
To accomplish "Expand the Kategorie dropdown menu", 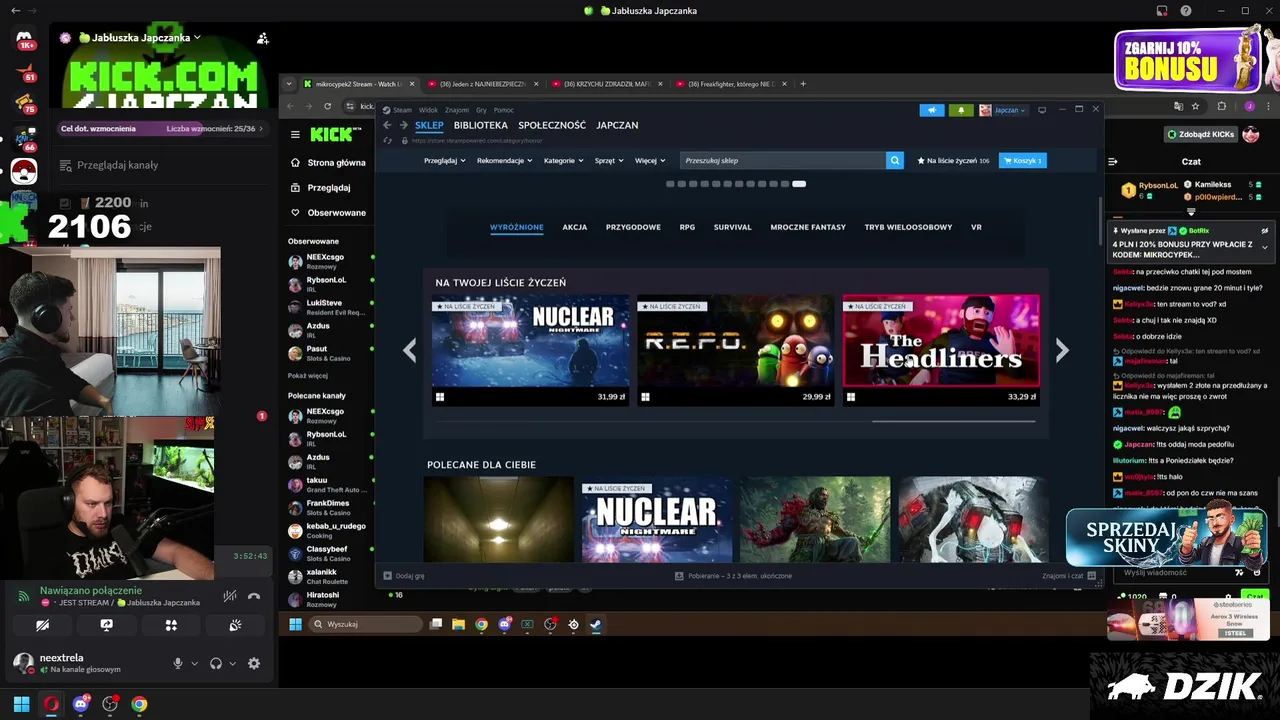I will coord(564,160).
